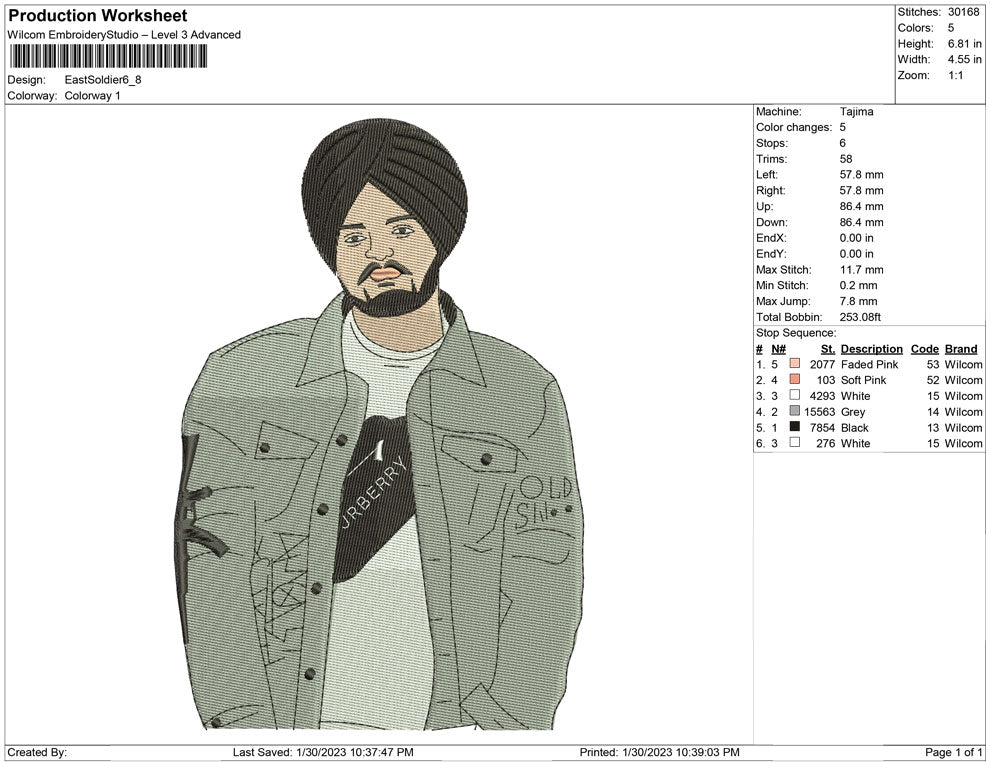
Task: Click the Left value '57.8 mm'
Action: [861, 175]
